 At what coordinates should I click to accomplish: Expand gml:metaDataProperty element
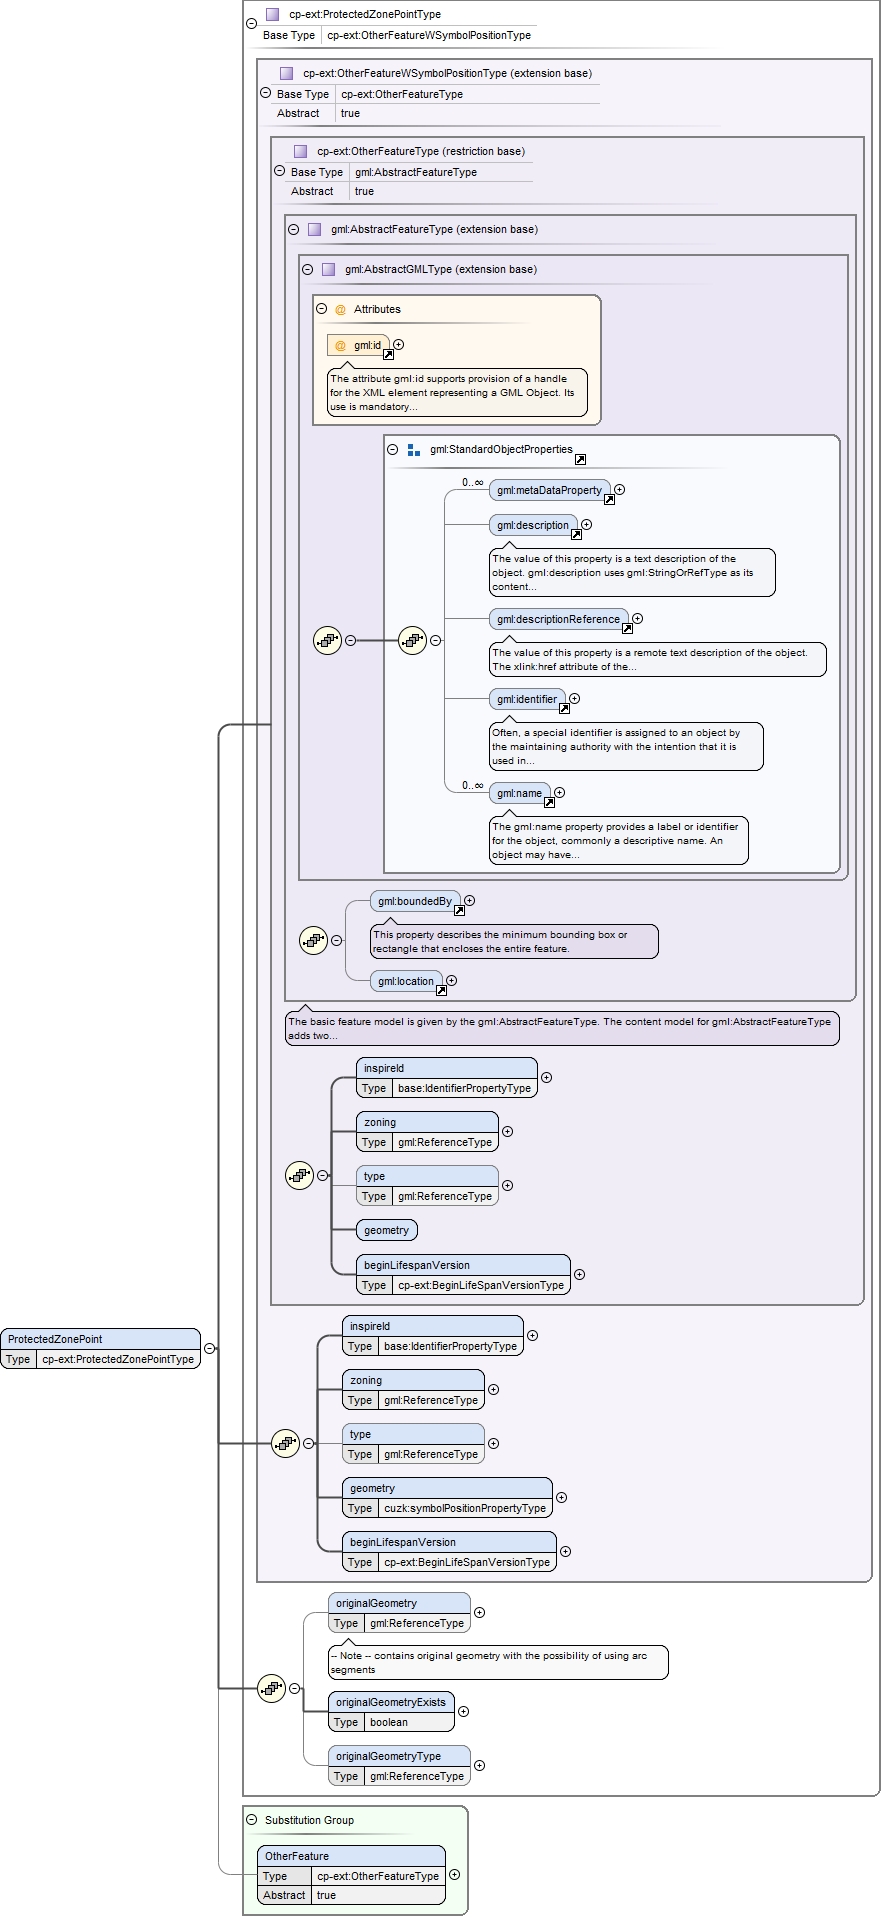[x=619, y=489]
